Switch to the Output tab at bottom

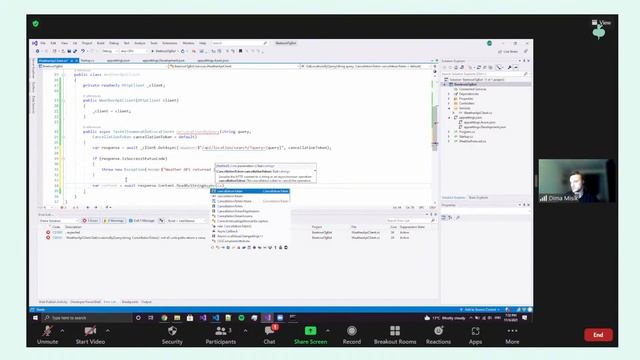pos(147,302)
